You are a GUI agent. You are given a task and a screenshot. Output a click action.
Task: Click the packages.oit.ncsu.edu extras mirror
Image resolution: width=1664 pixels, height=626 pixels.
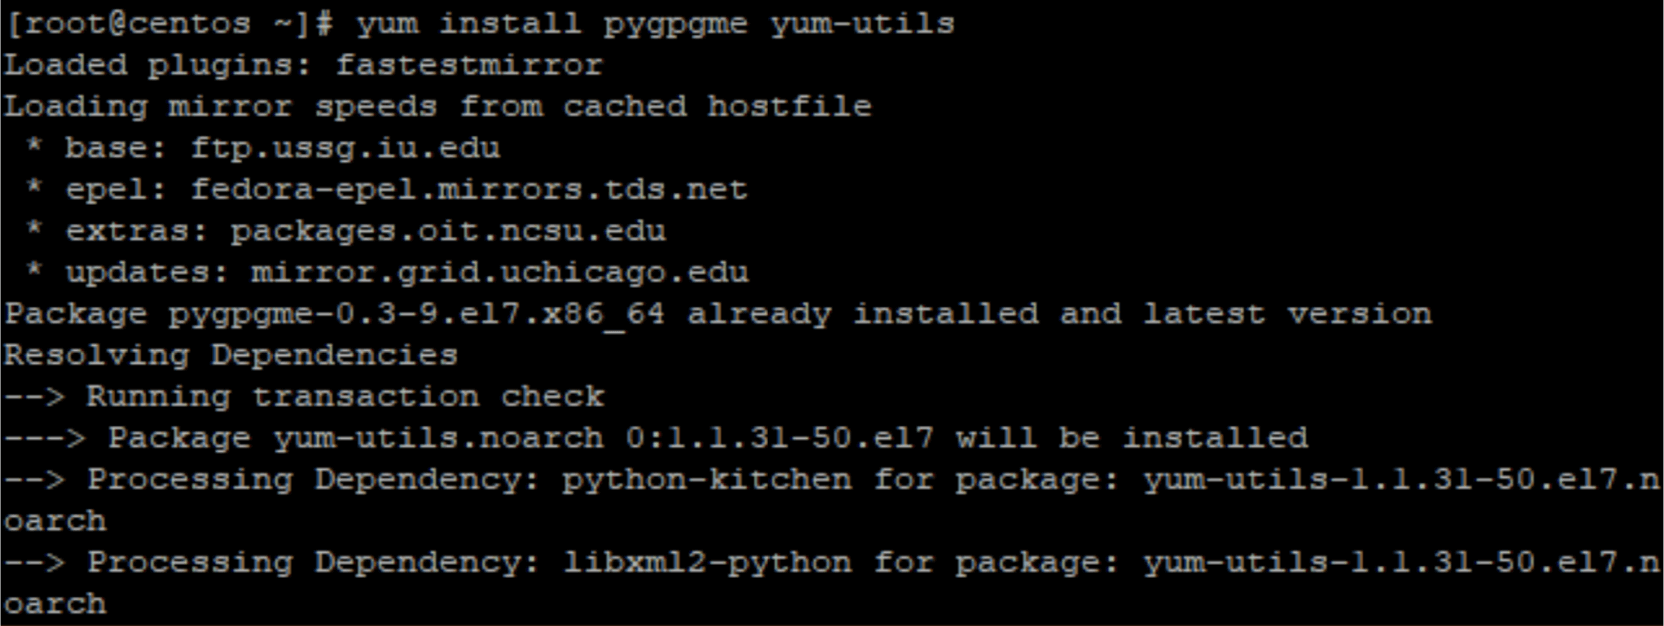coord(448,231)
